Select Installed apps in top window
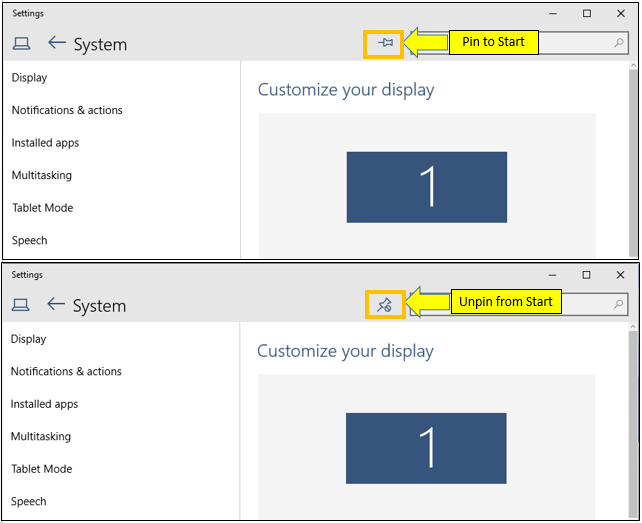This screenshot has width=642, height=523. (45, 143)
